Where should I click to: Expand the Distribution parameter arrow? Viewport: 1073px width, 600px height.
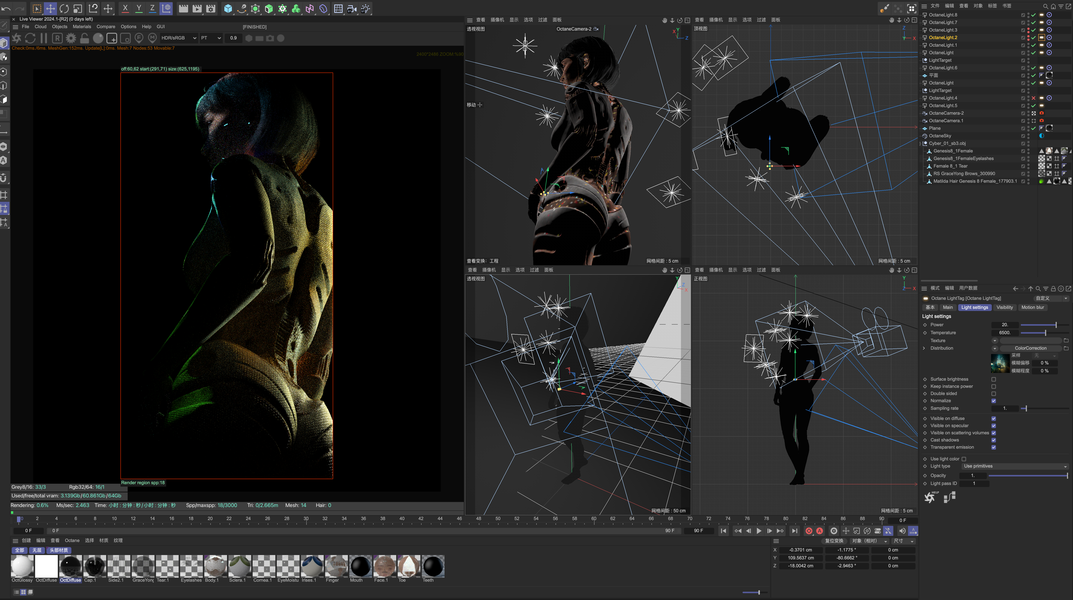coord(924,348)
